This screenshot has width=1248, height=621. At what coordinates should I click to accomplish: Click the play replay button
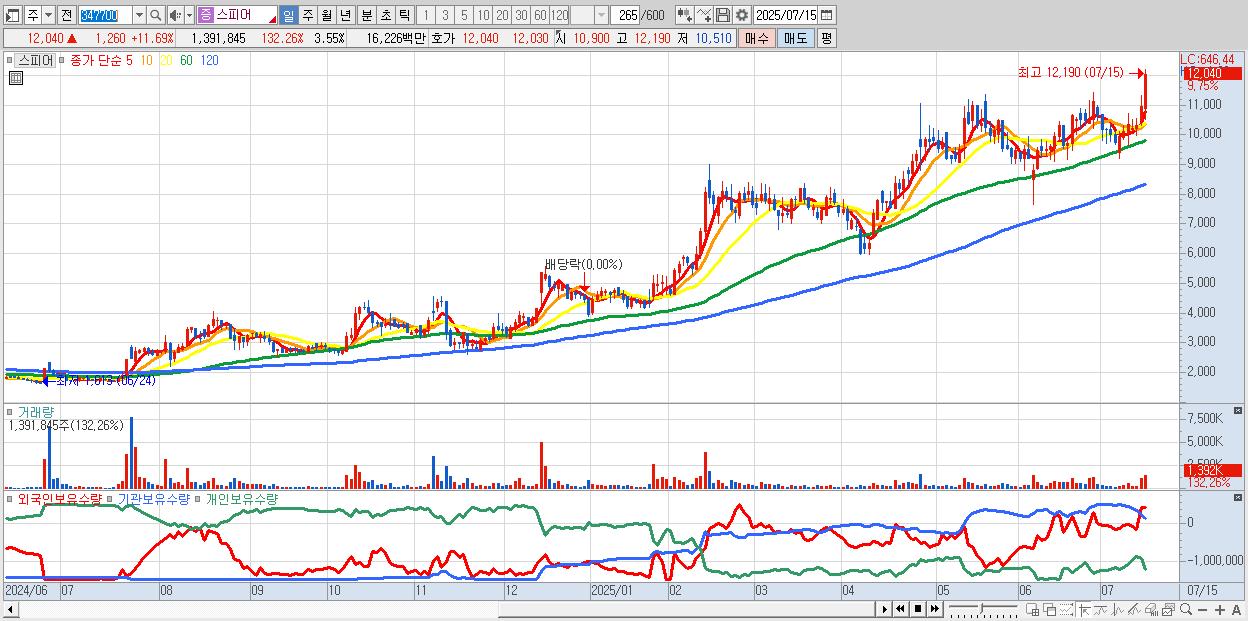click(x=885, y=609)
